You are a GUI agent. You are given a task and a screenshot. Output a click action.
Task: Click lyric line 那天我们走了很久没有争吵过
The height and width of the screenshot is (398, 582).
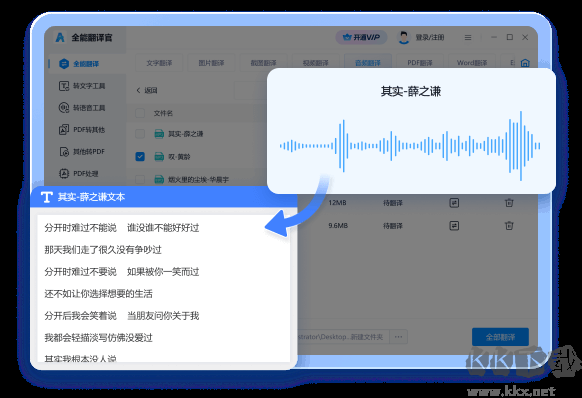point(103,250)
